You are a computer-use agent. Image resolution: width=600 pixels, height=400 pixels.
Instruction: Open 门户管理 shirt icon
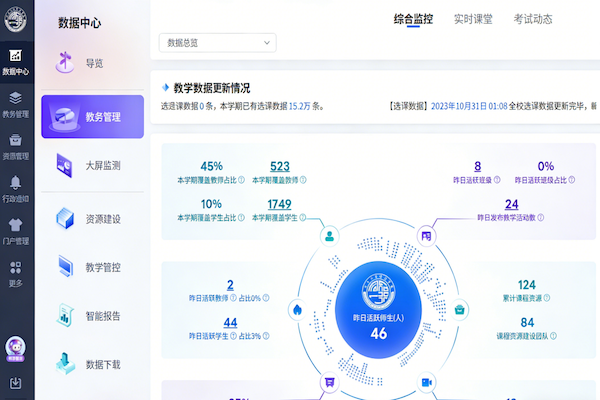tap(16, 231)
